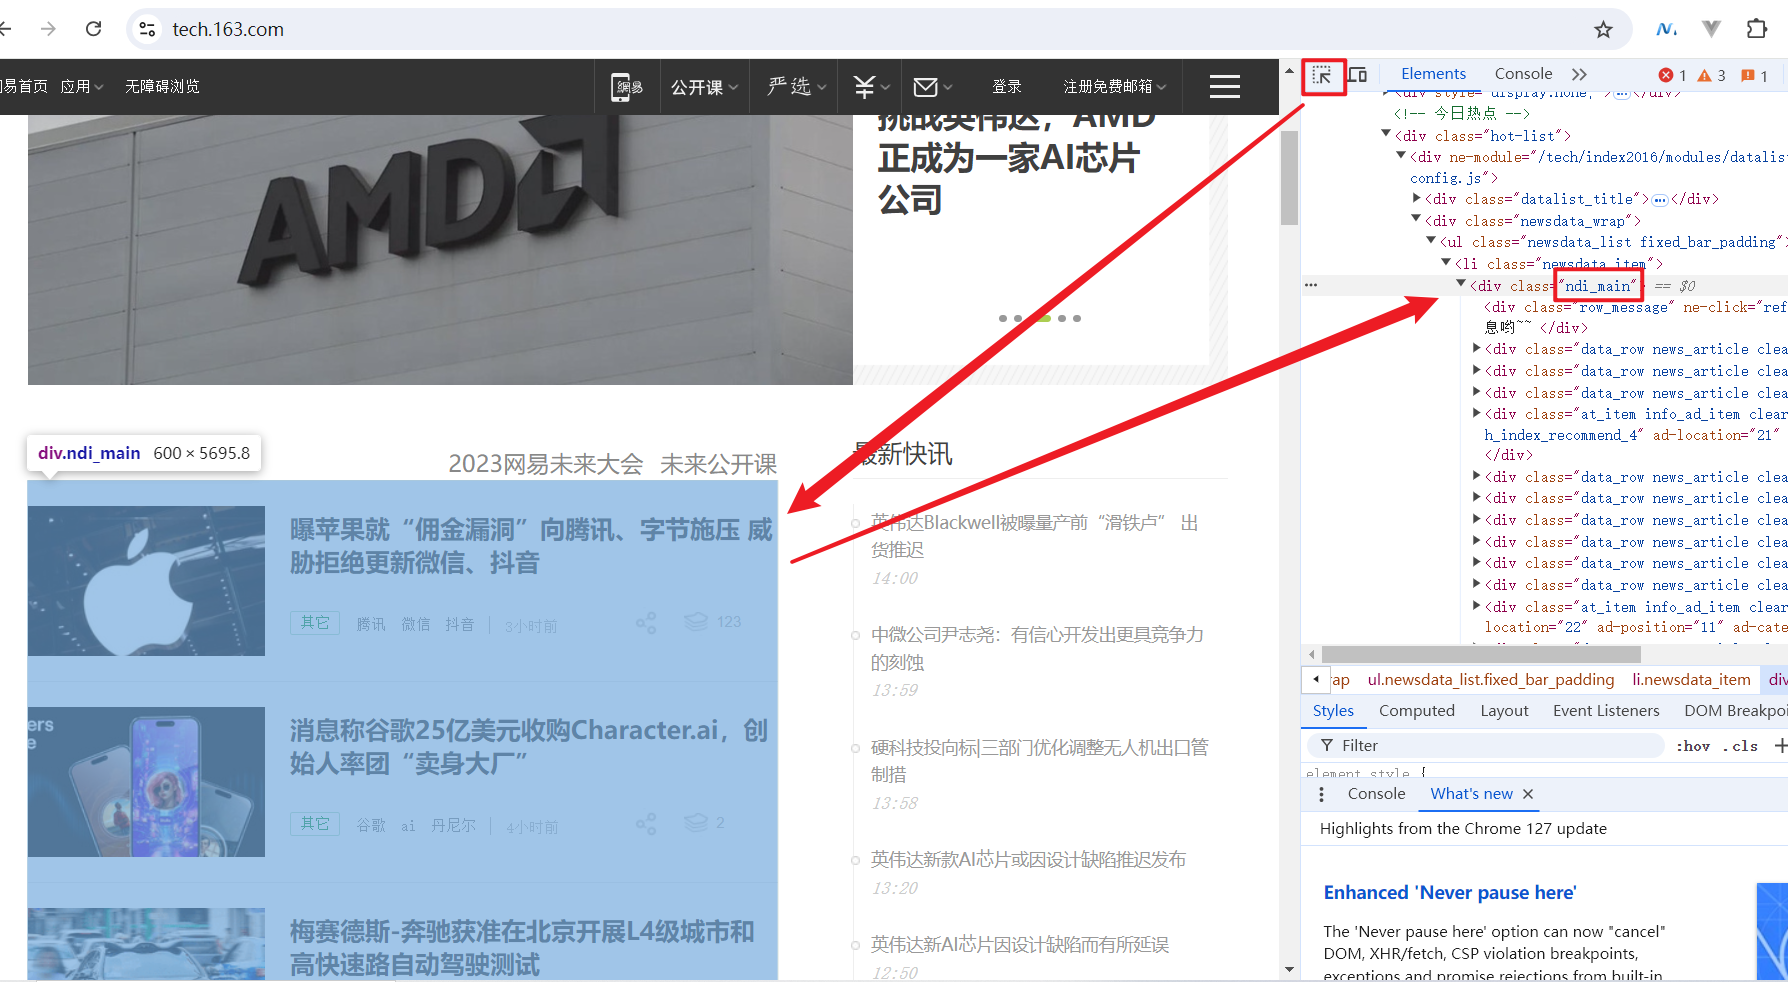Click the ul.newsdata_list.fixed_bar_padding breadcrumb

coord(1490,680)
